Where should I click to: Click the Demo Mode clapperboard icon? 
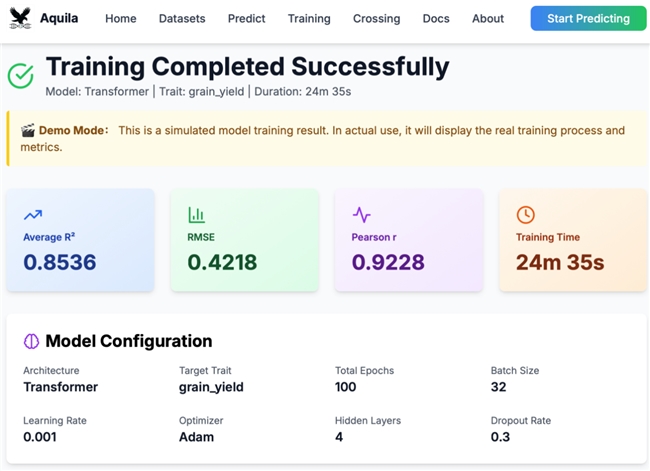pos(28,130)
